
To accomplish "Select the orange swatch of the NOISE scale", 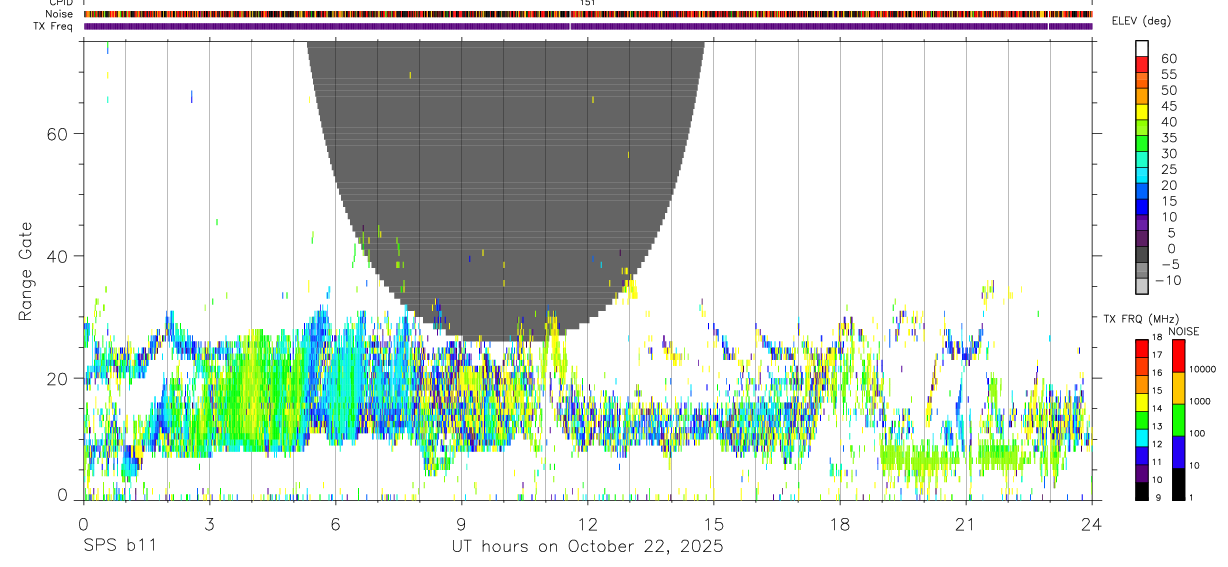I will click(x=1178, y=388).
